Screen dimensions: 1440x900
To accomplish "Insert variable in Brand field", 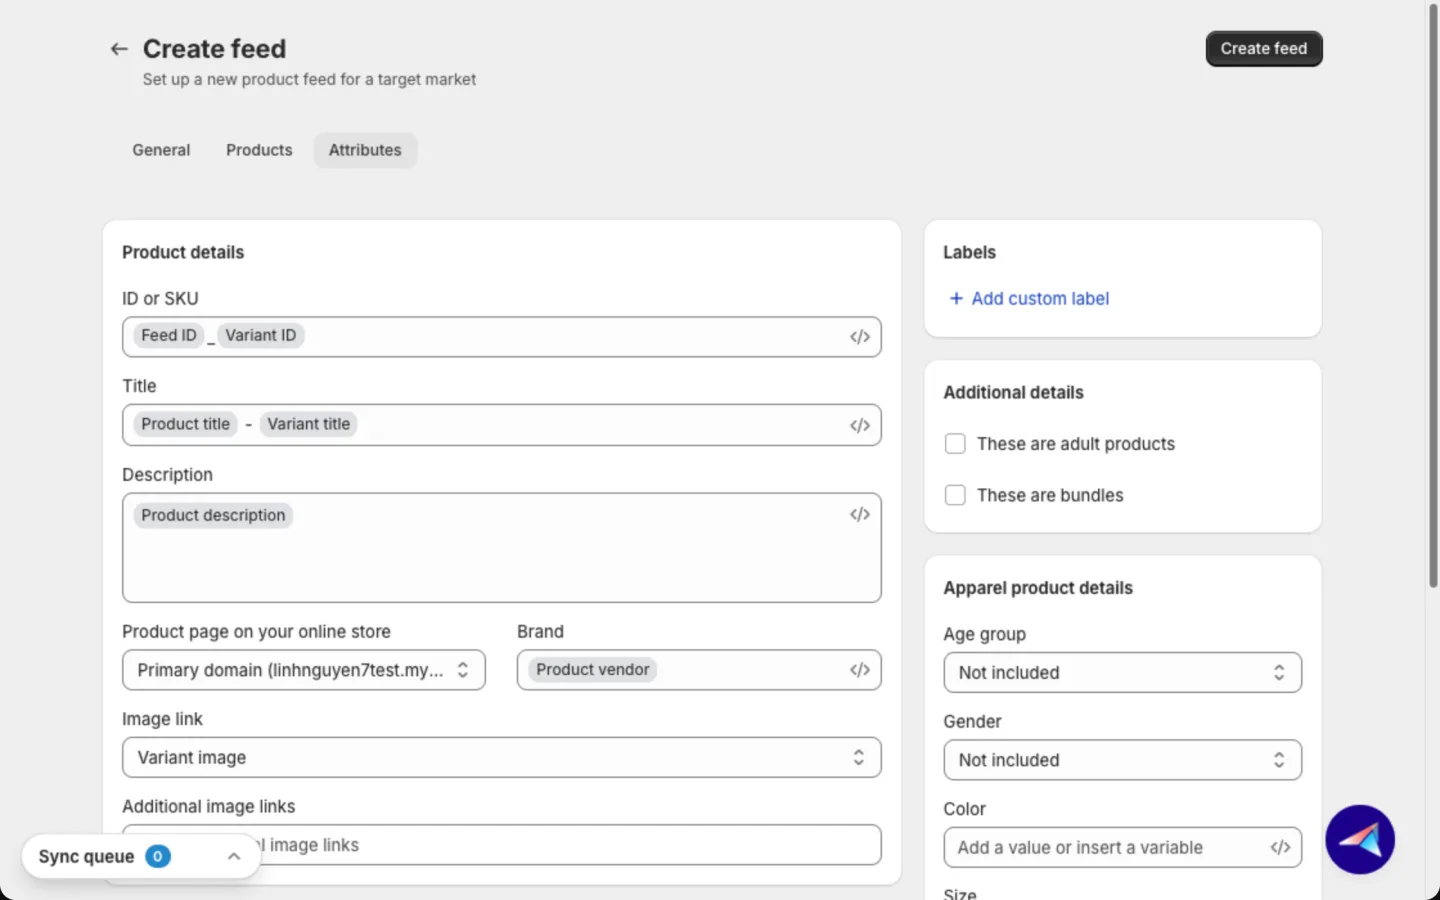I will tap(860, 670).
